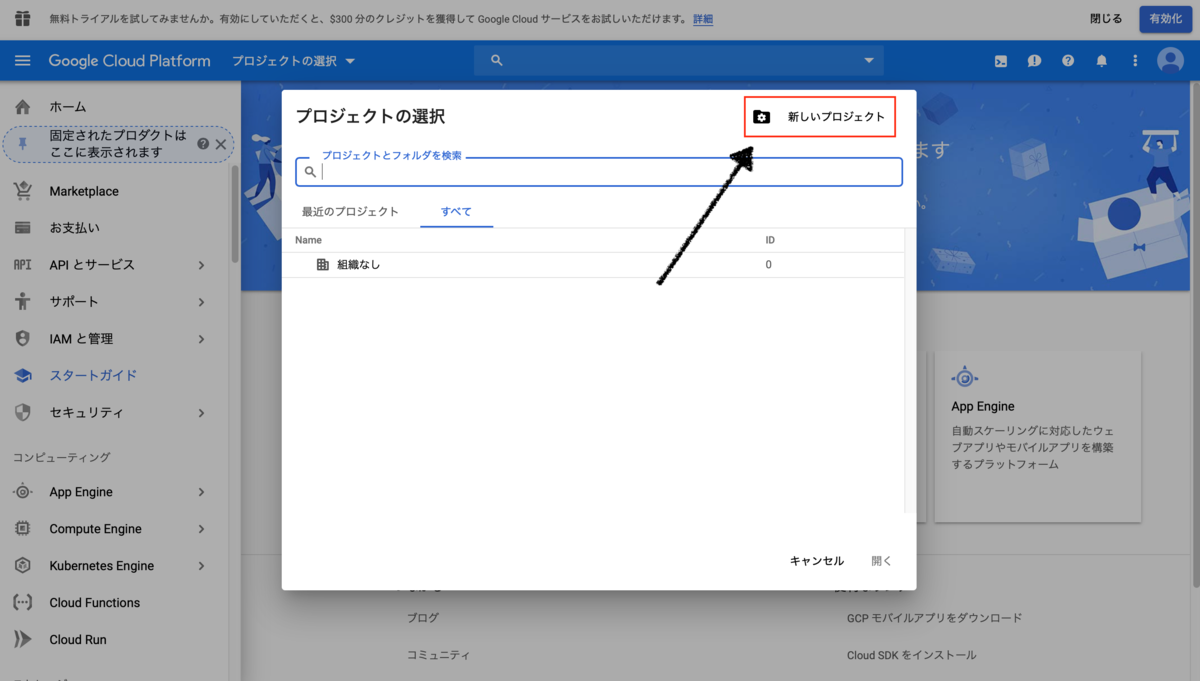Screen dimensions: 1200x681
Task: Open the feedback speech bubble icon
Action: tap(1034, 61)
